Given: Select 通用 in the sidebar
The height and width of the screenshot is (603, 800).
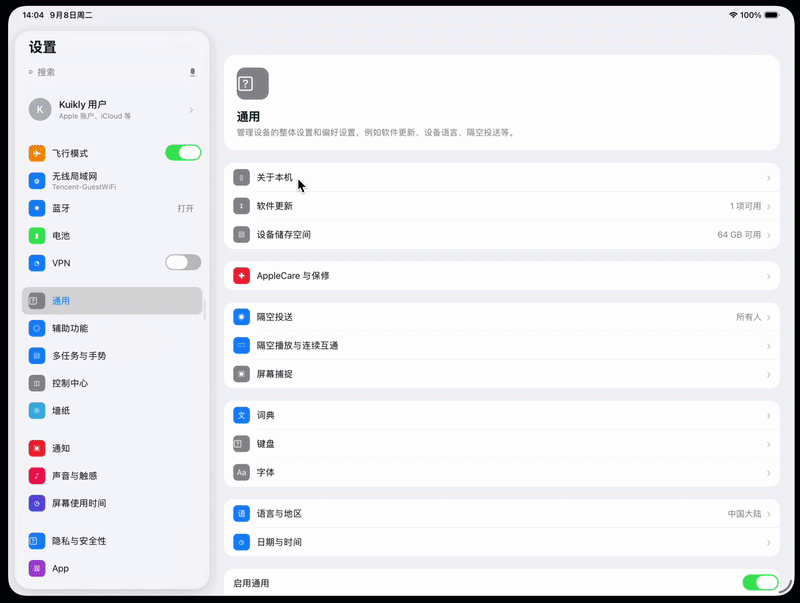Looking at the screenshot, I should click(112, 300).
